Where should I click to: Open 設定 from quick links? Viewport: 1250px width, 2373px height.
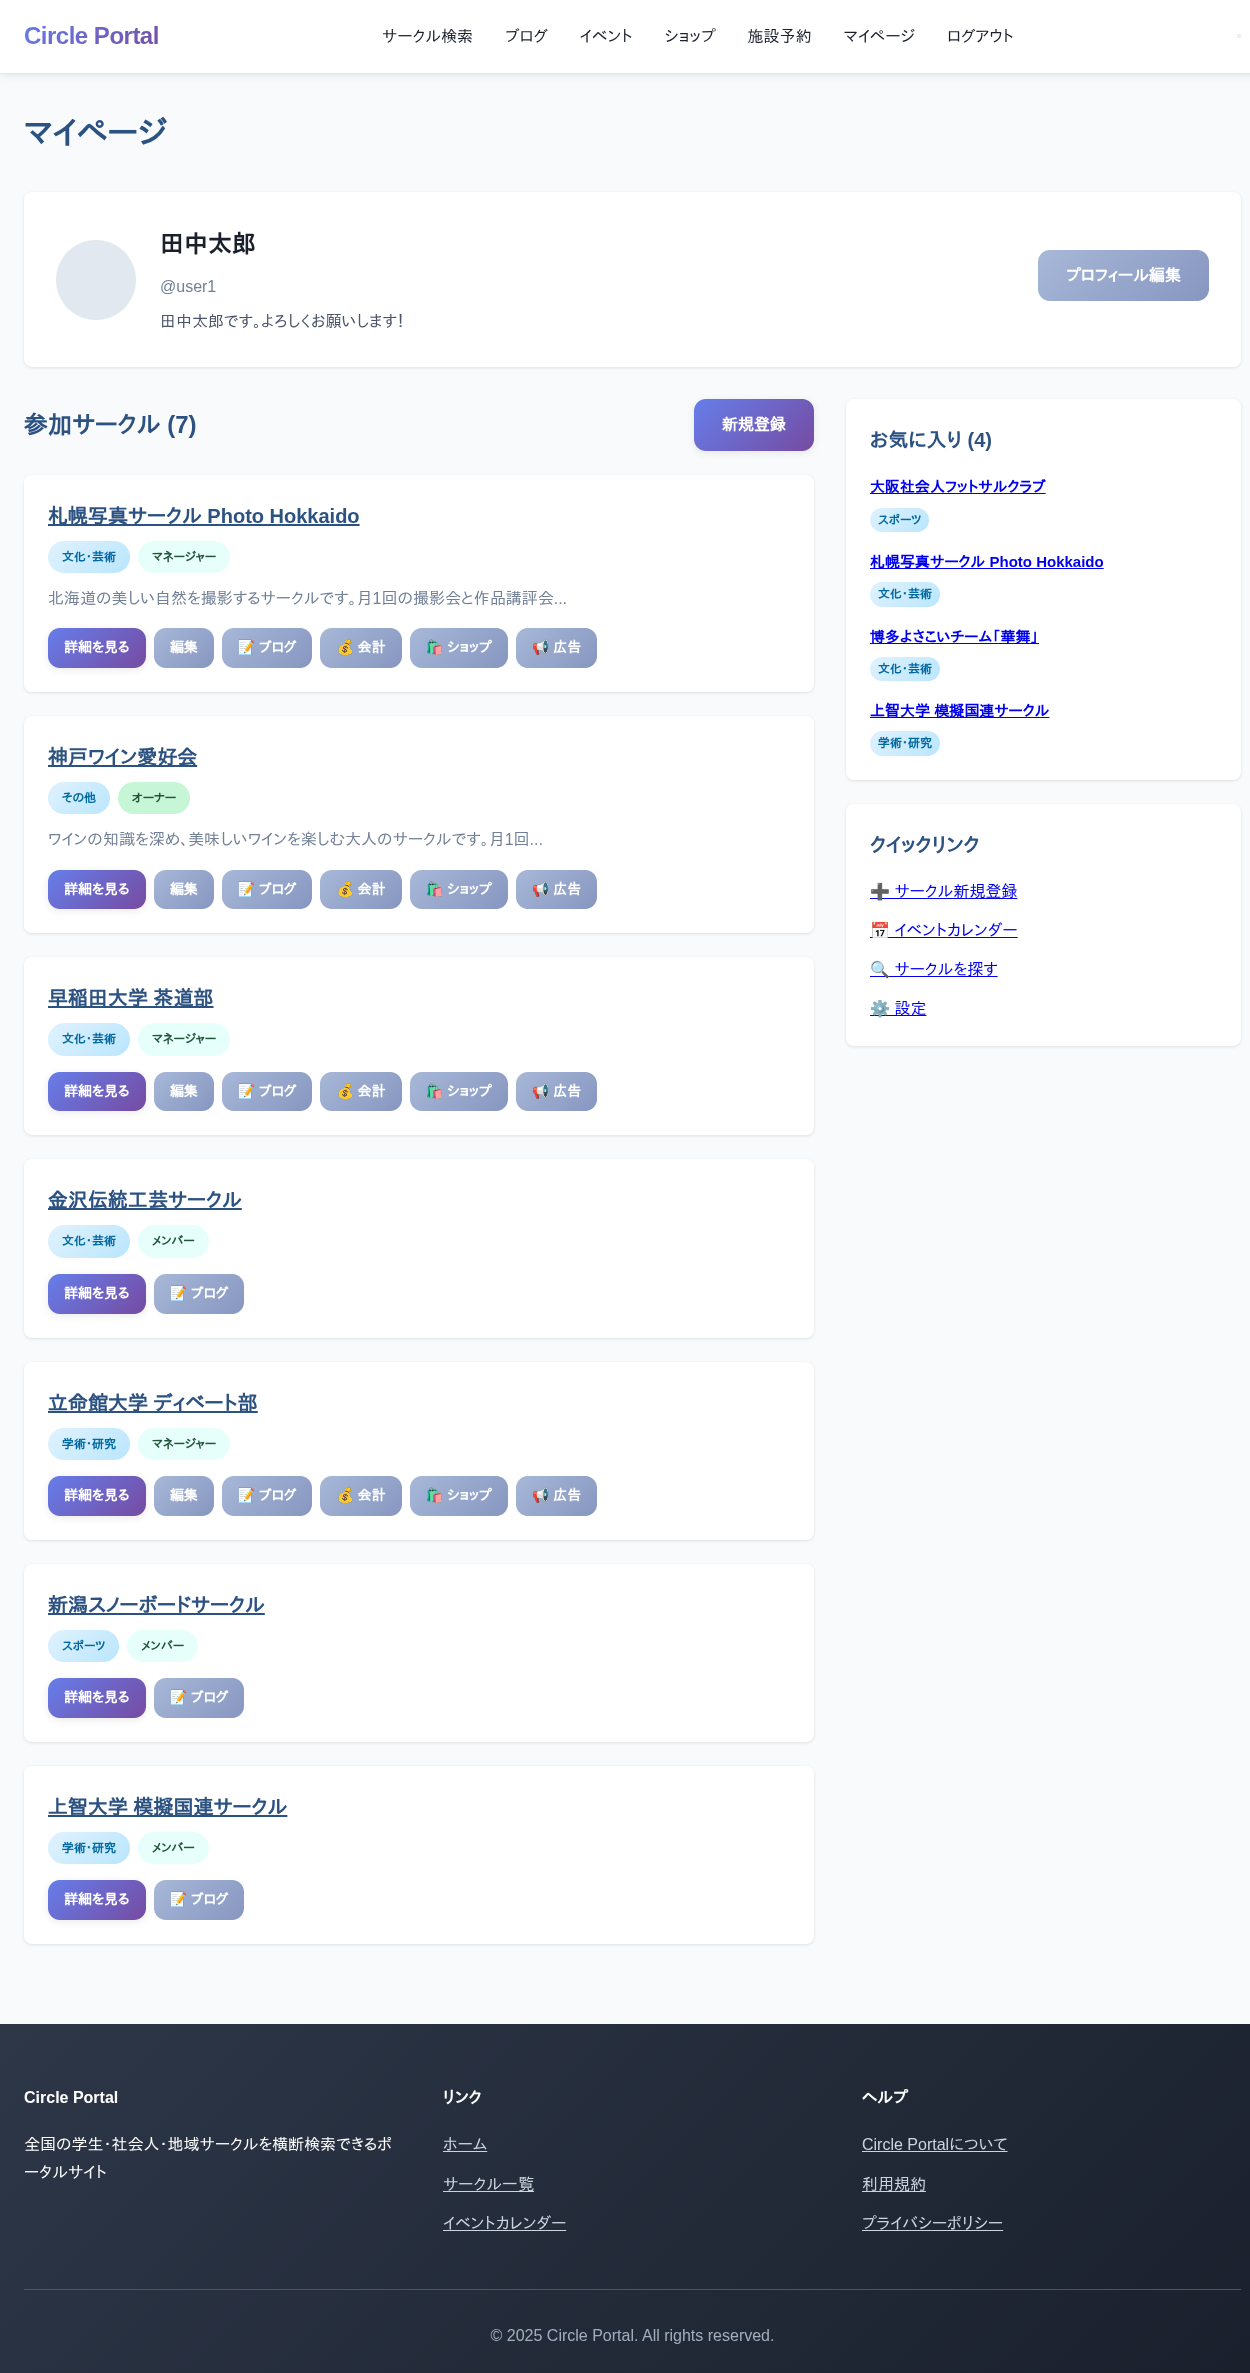(x=898, y=1008)
